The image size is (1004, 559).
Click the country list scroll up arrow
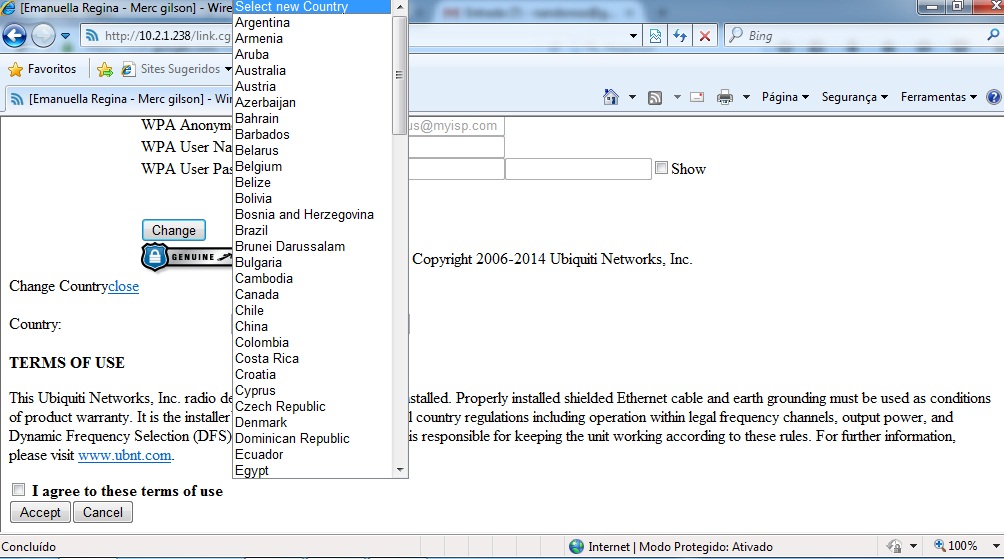click(400, 7)
